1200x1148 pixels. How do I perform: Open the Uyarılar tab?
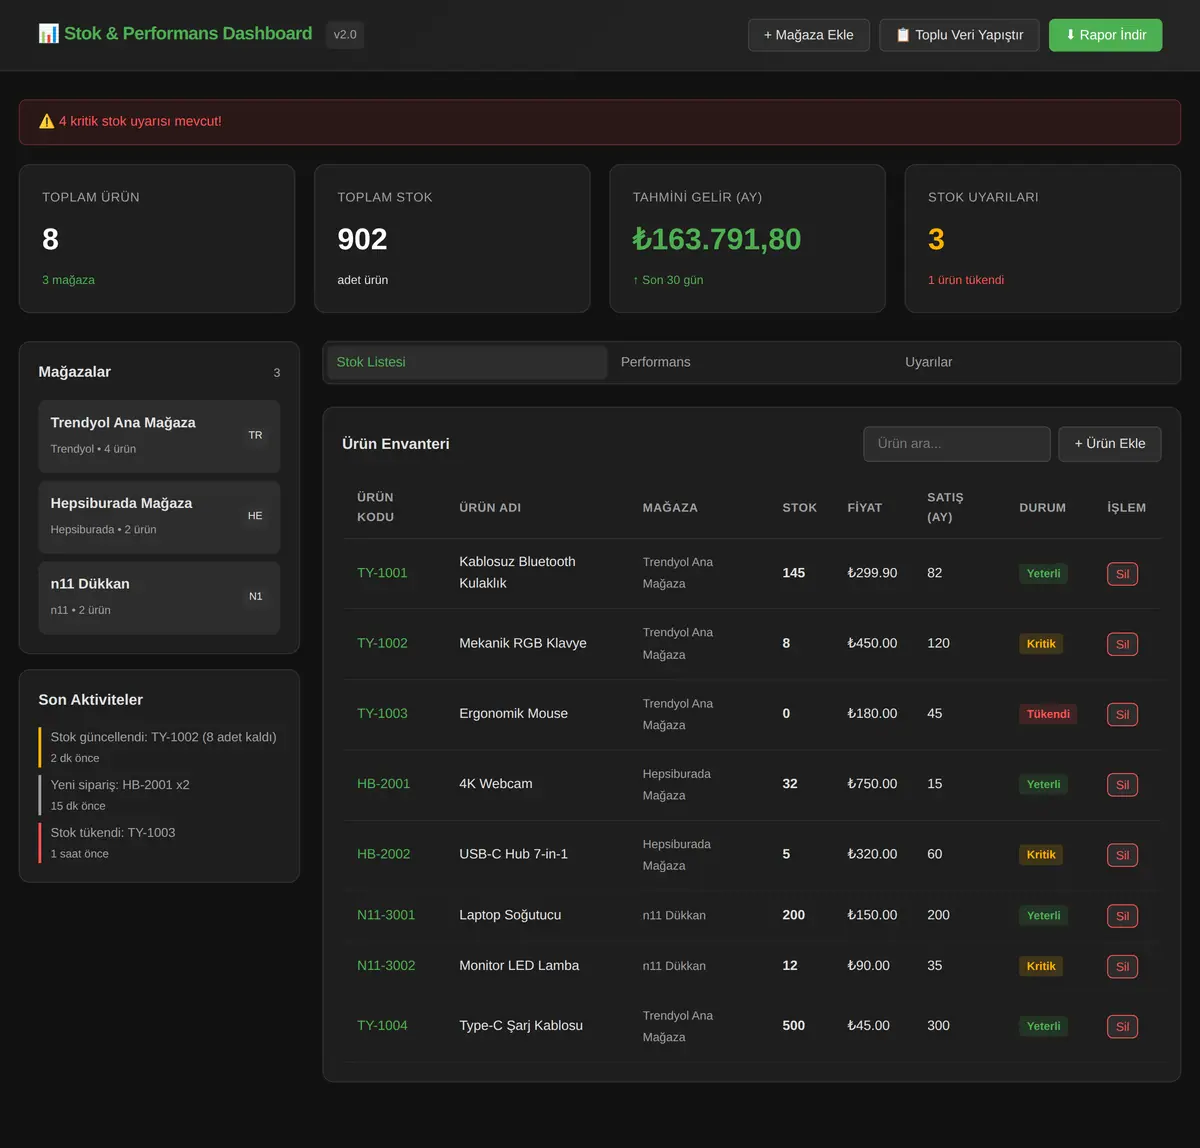click(x=1036, y=362)
